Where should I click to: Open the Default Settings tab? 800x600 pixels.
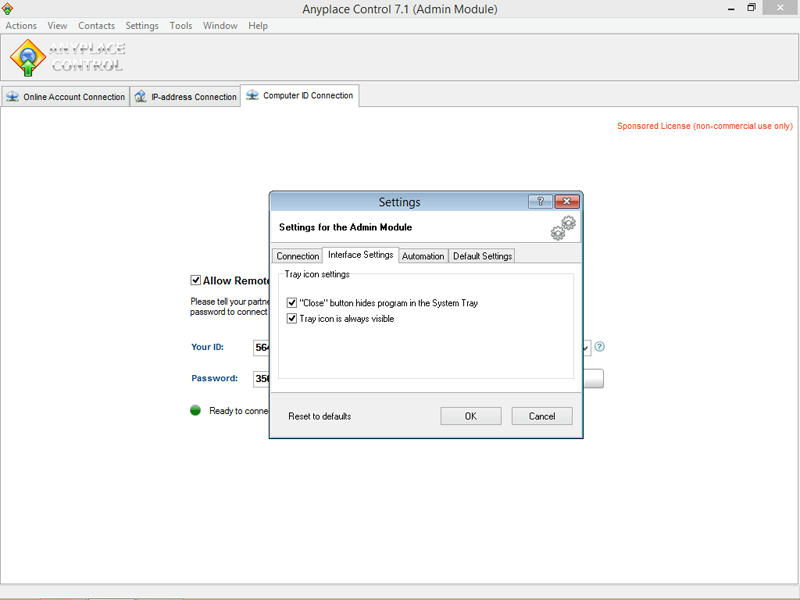tap(482, 256)
